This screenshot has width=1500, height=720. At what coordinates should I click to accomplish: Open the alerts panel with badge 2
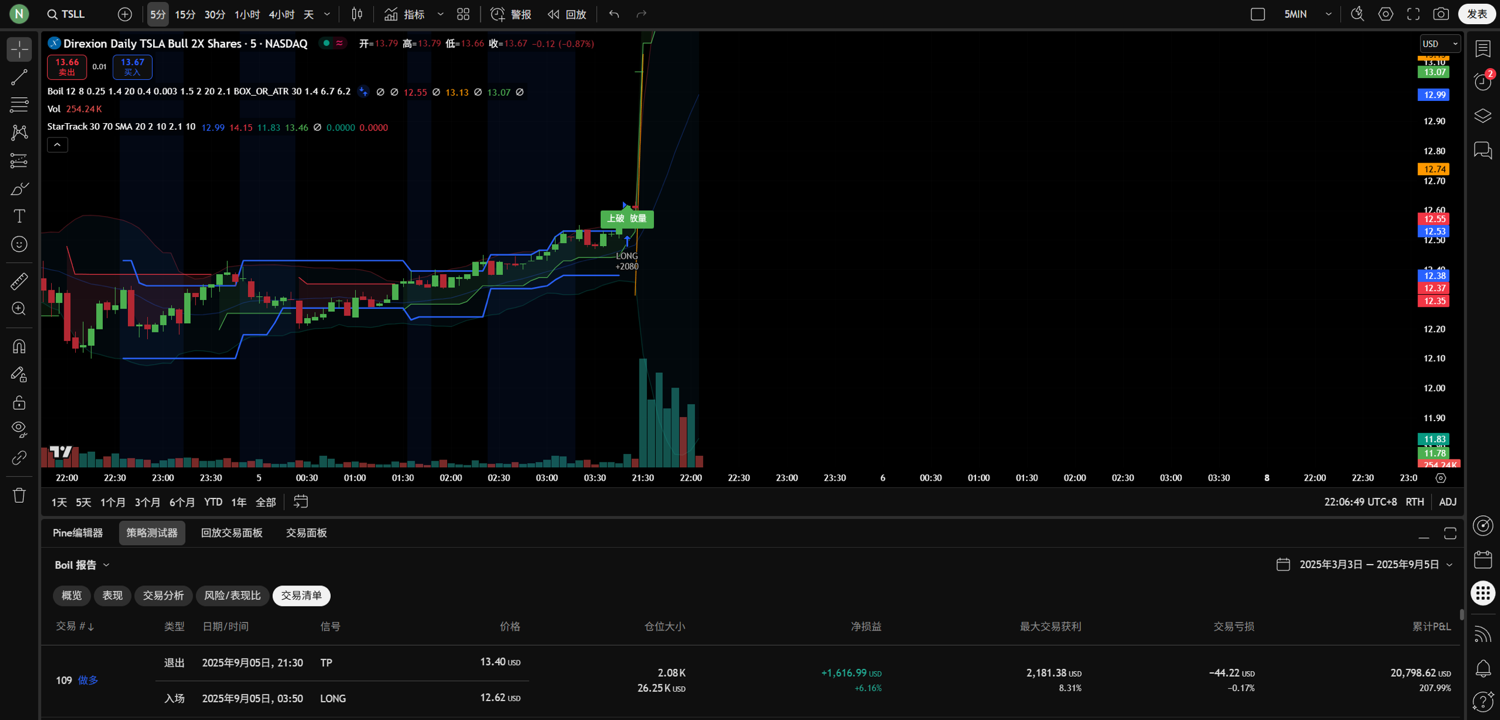[1483, 82]
